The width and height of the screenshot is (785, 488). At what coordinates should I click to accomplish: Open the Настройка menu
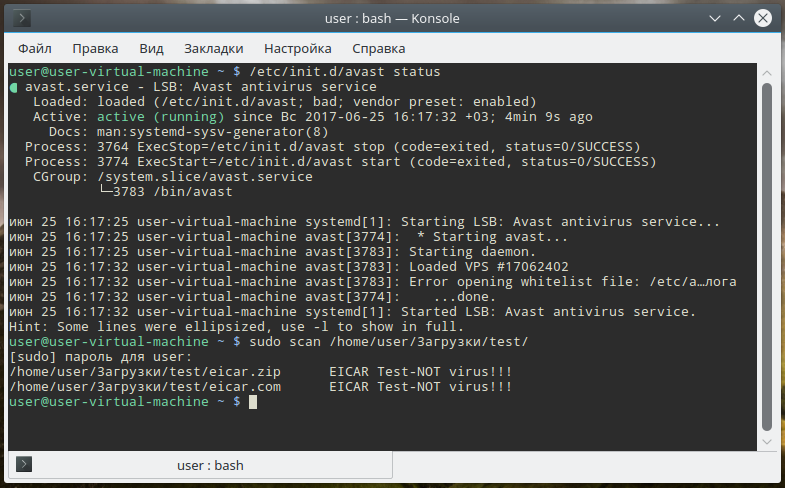[x=298, y=49]
